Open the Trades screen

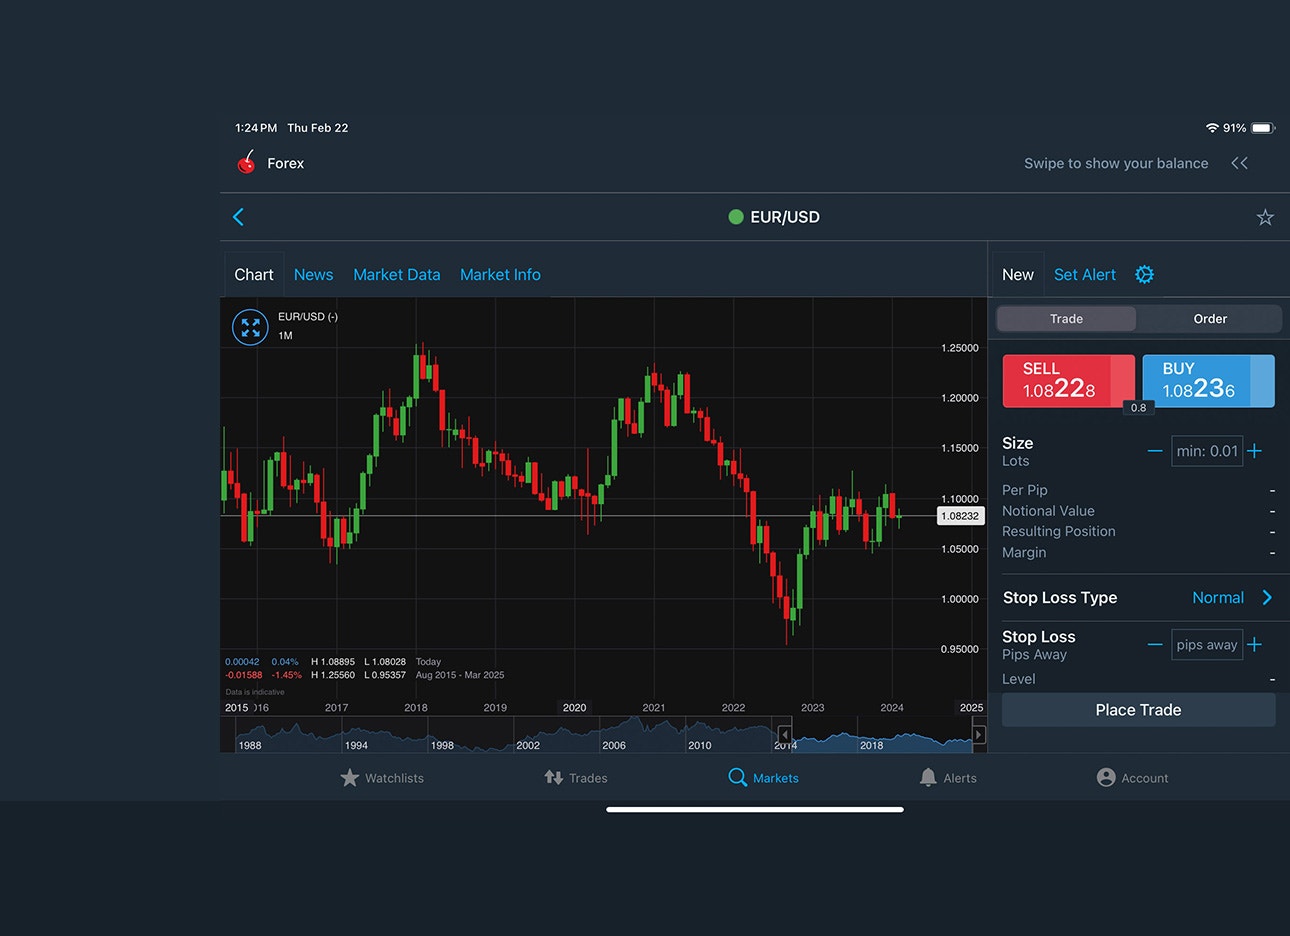576,777
